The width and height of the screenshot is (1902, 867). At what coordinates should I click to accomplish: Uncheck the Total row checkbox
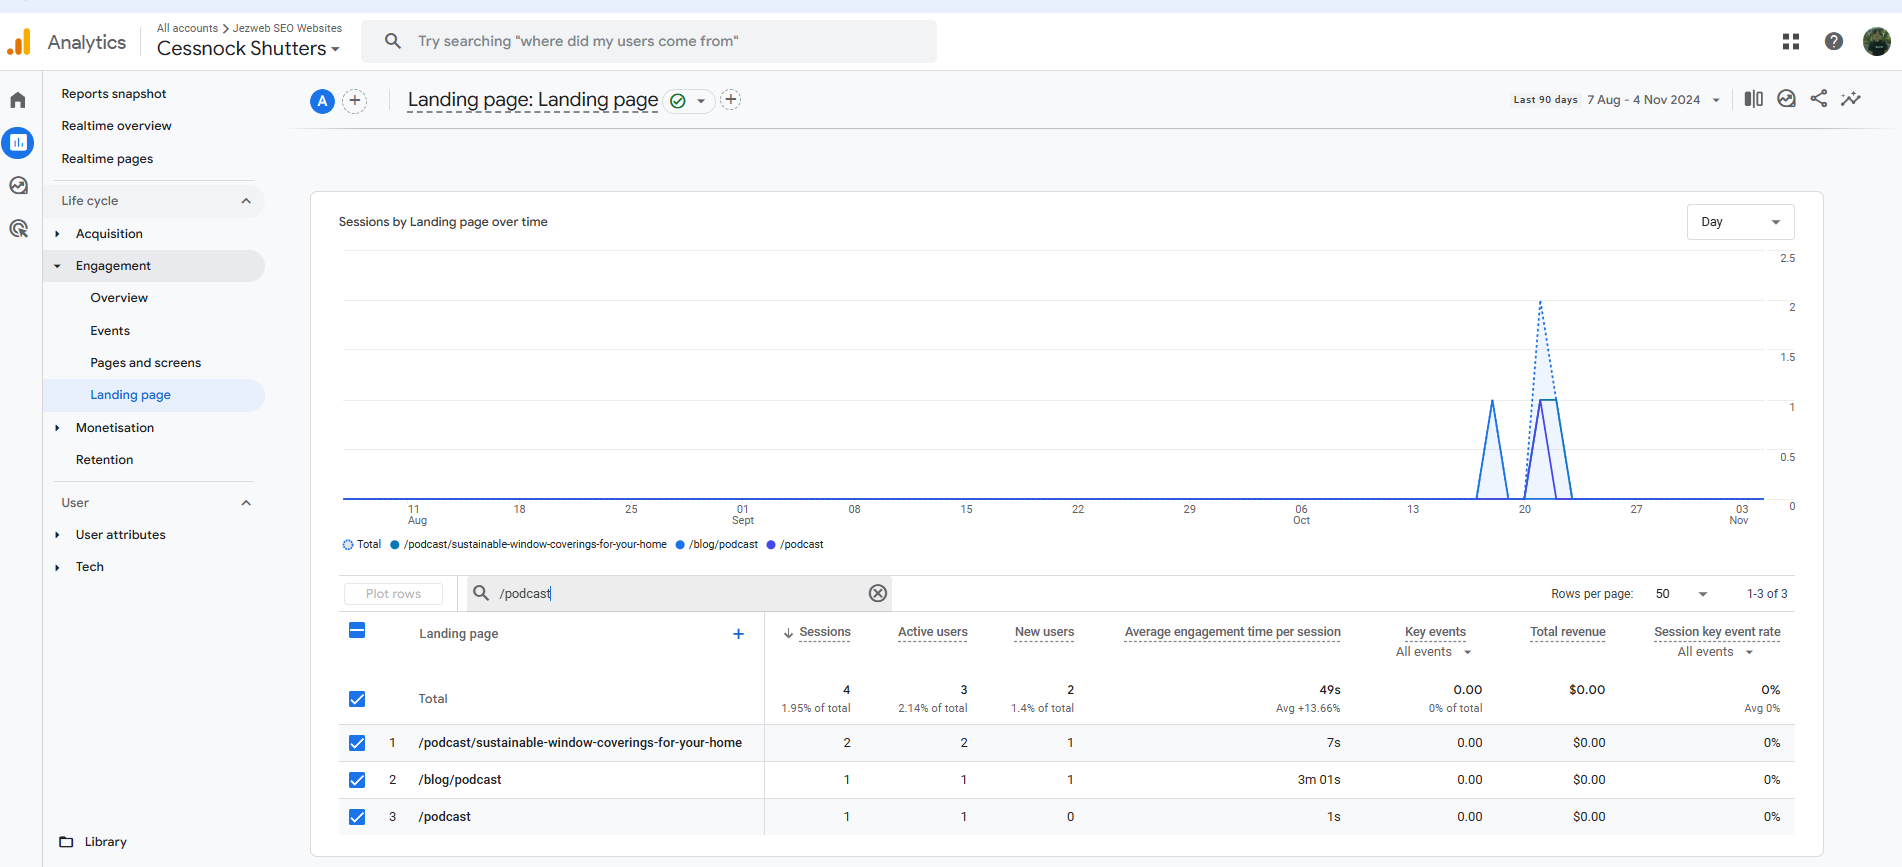(x=357, y=699)
